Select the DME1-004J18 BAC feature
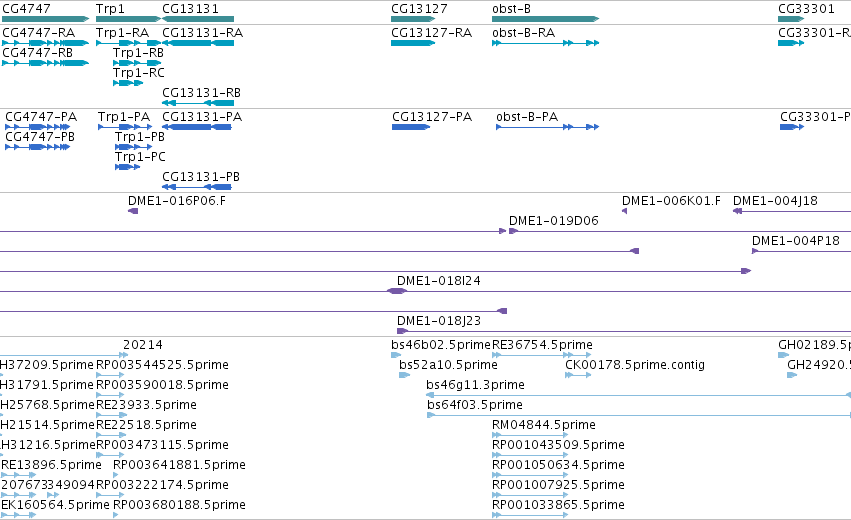This screenshot has width=851, height=520. (x=792, y=211)
